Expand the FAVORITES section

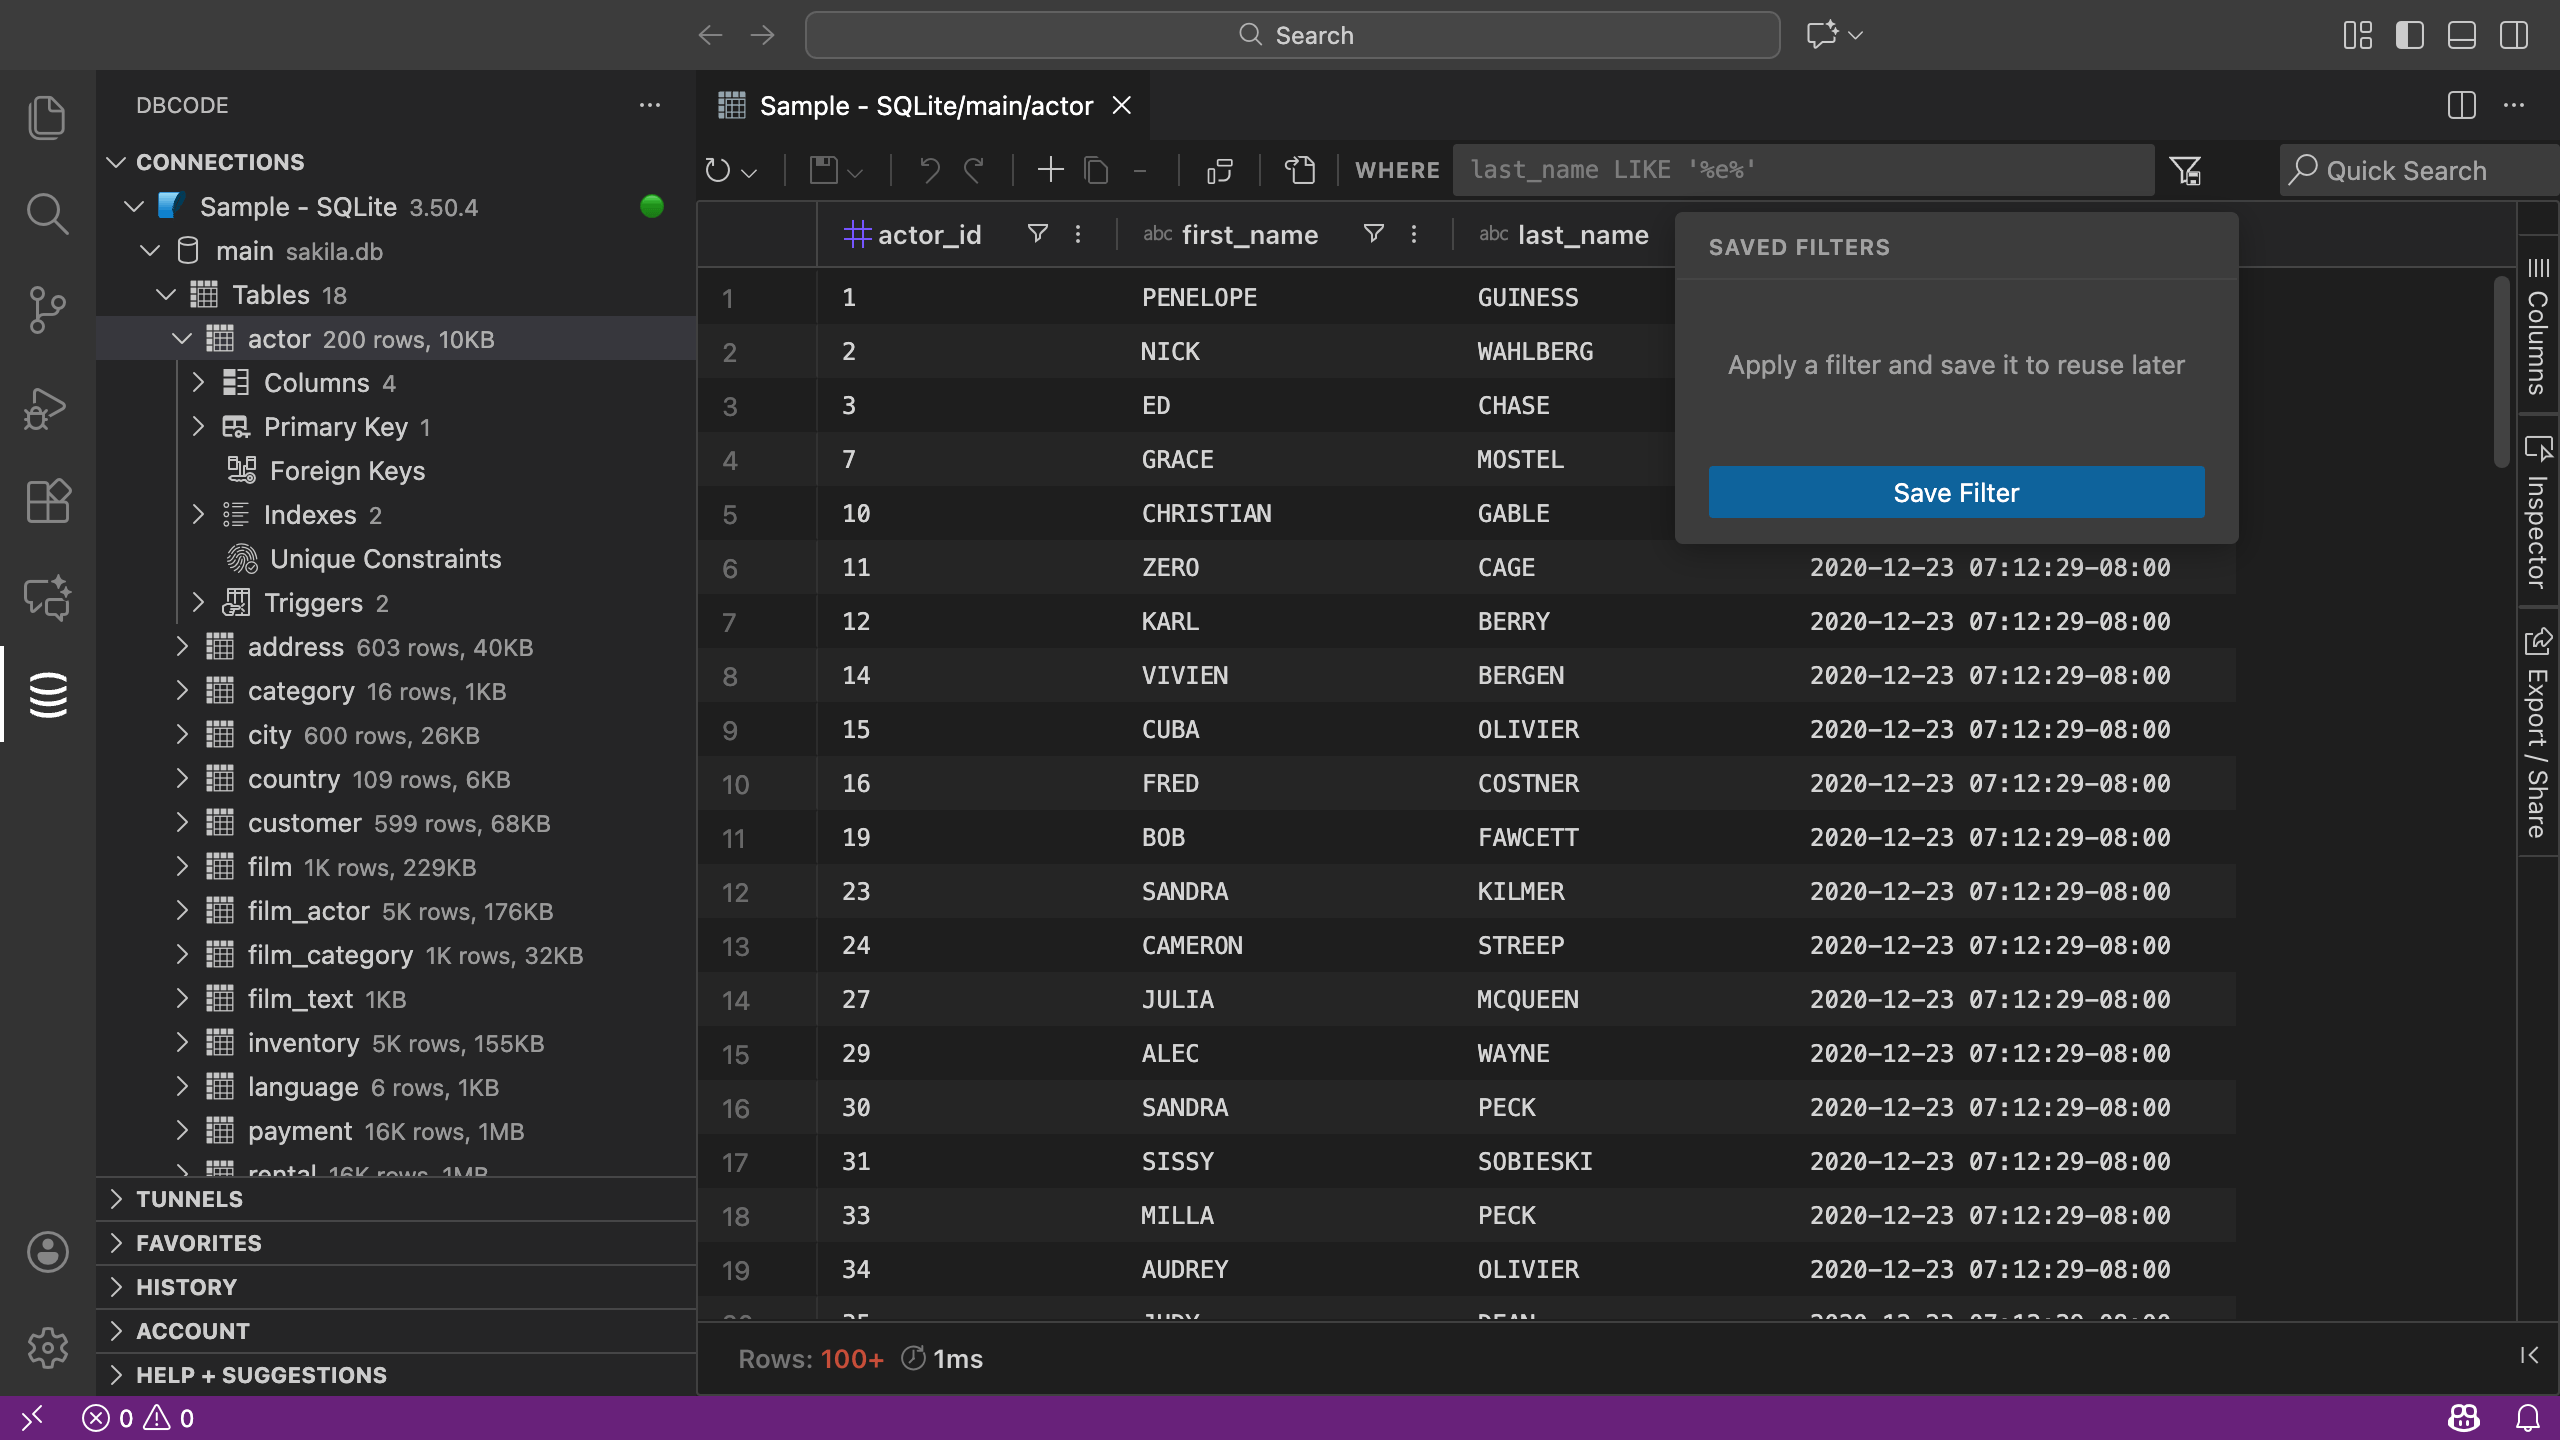(198, 1243)
